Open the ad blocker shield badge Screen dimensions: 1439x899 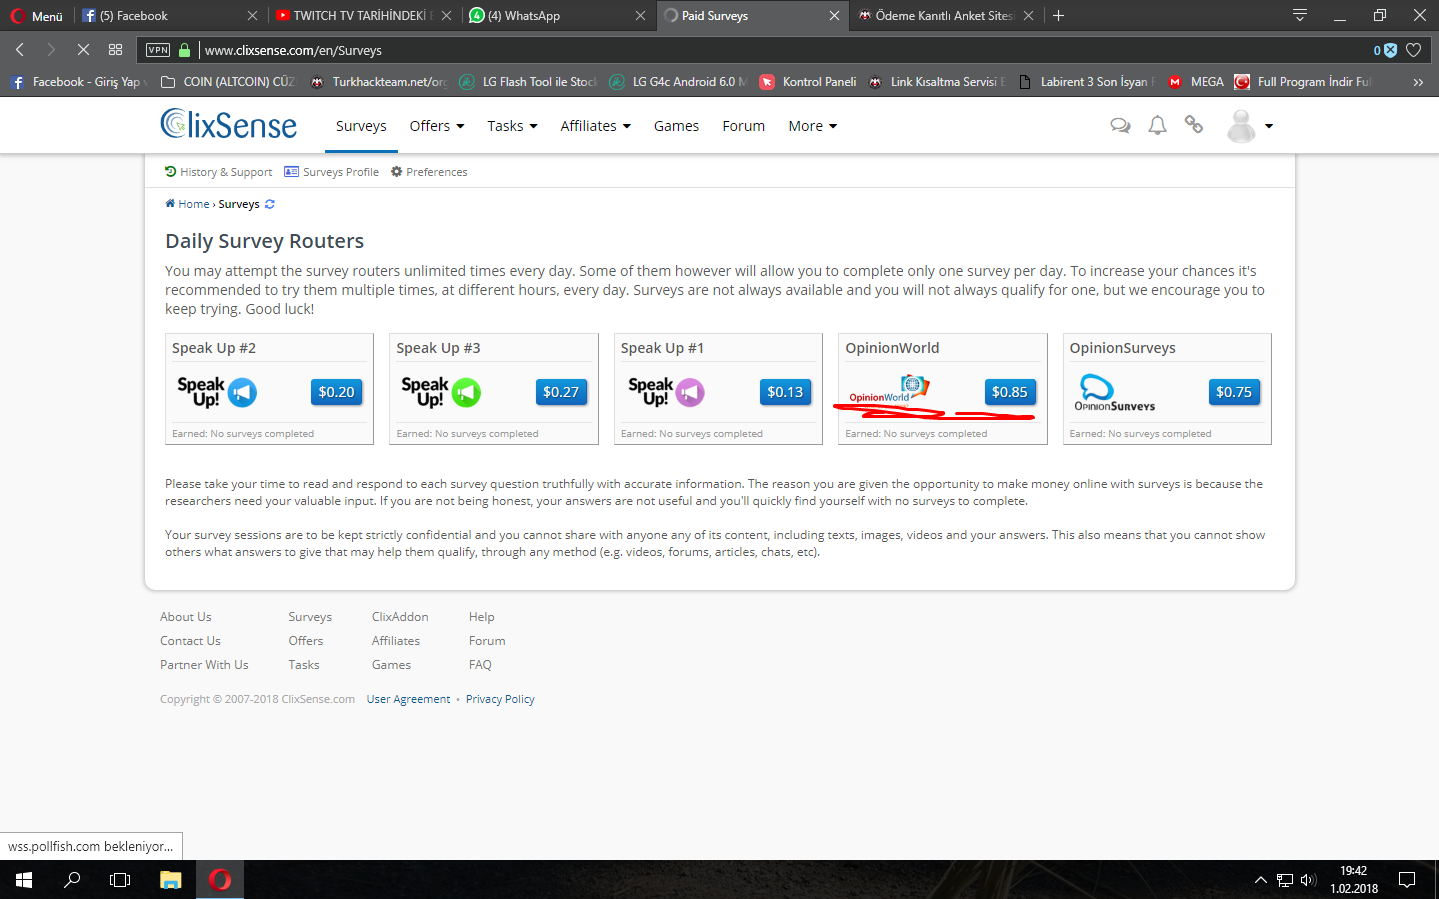pyautogui.click(x=1385, y=50)
